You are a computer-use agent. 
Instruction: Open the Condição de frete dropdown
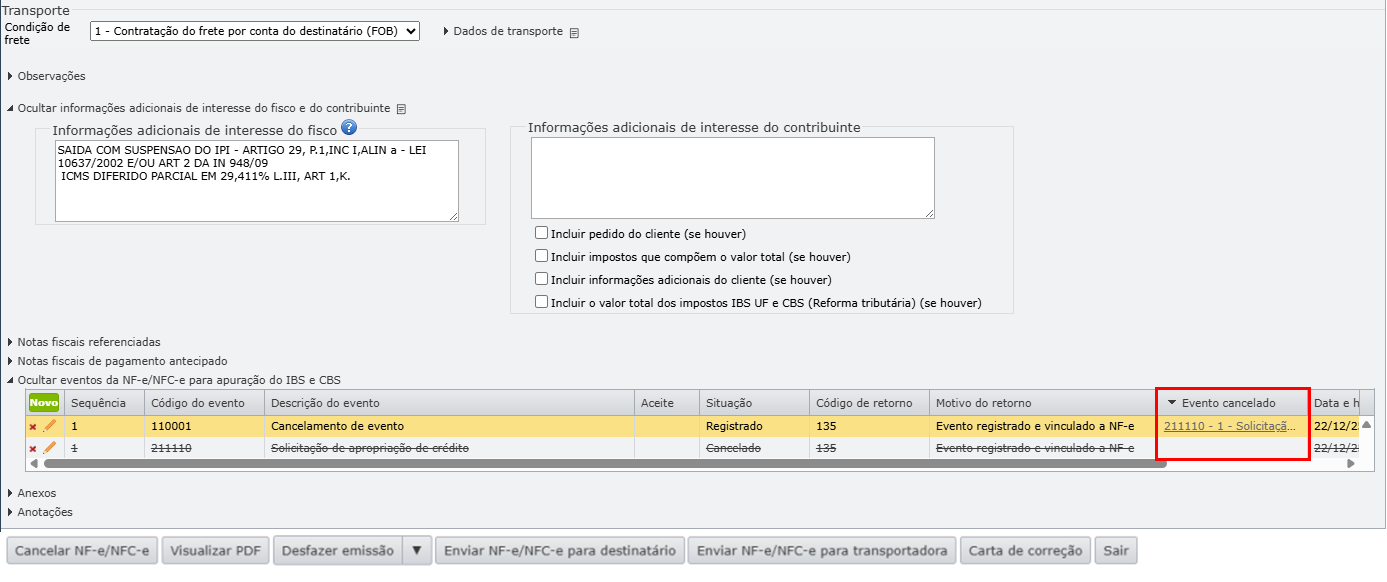click(255, 31)
